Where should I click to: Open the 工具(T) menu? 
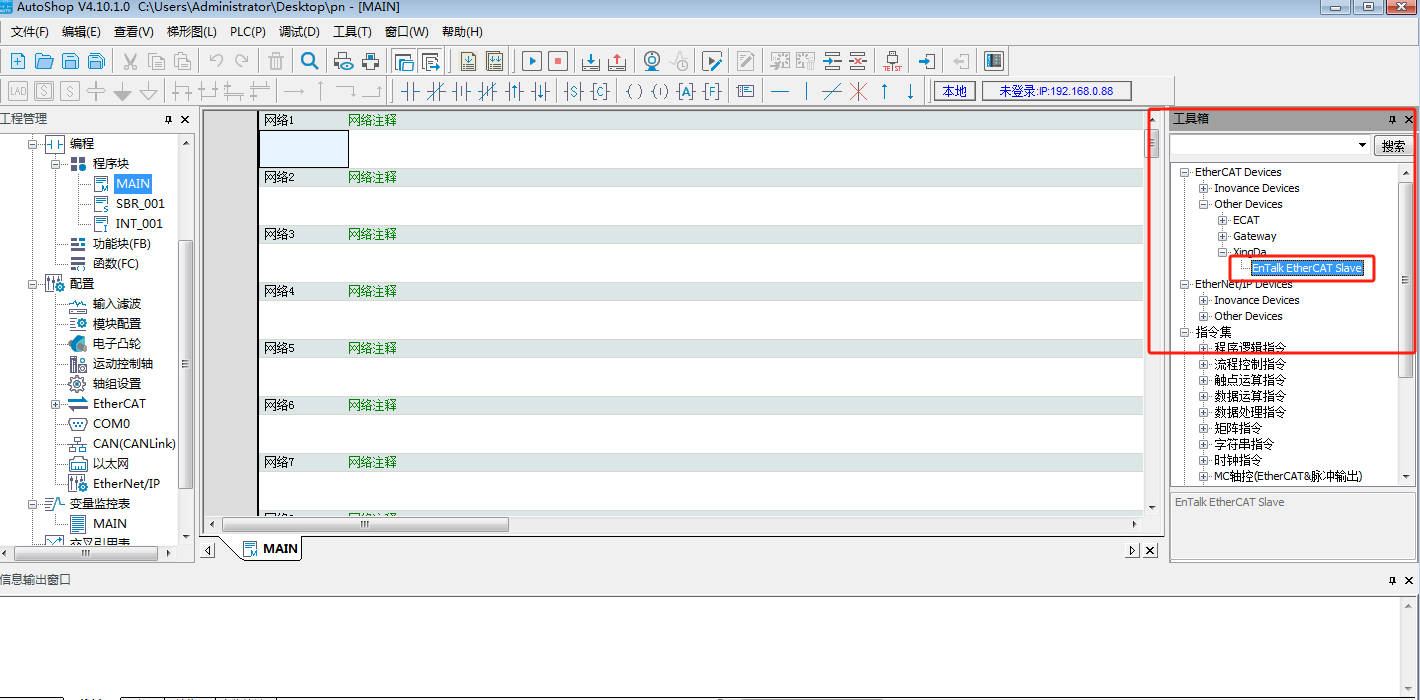point(352,32)
